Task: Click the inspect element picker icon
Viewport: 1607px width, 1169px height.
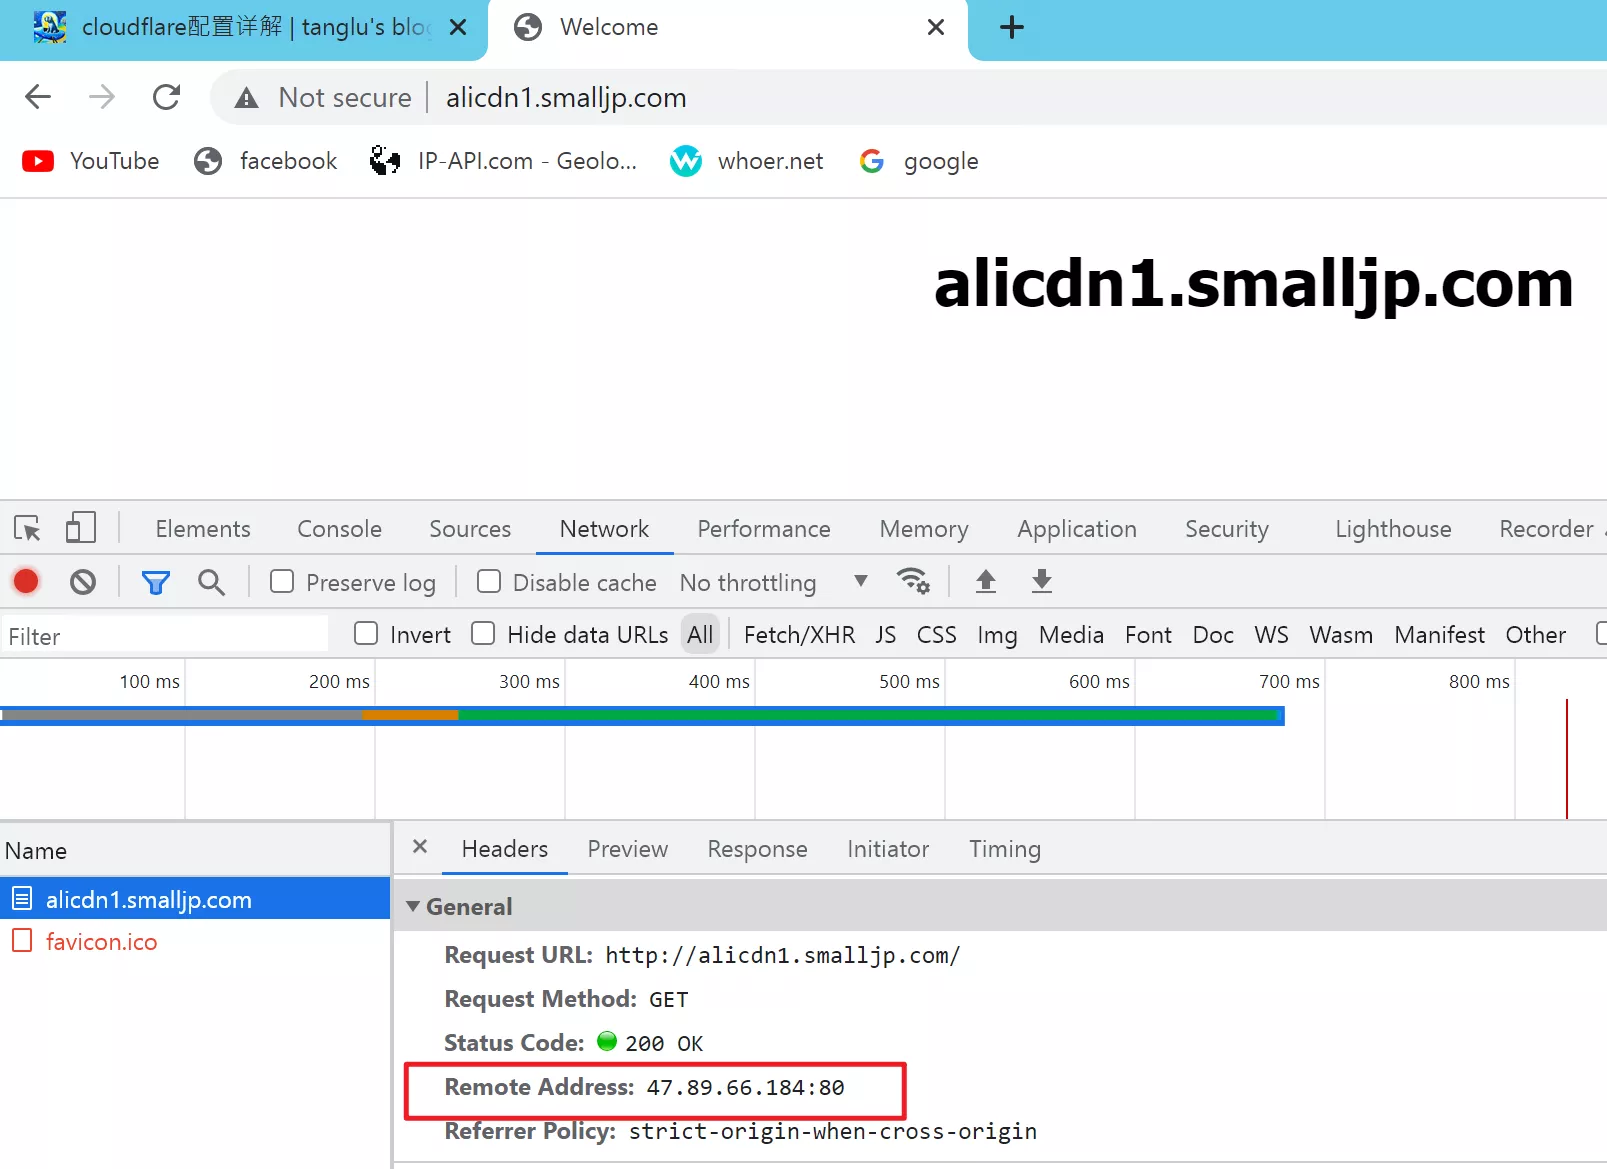Action: 27,528
